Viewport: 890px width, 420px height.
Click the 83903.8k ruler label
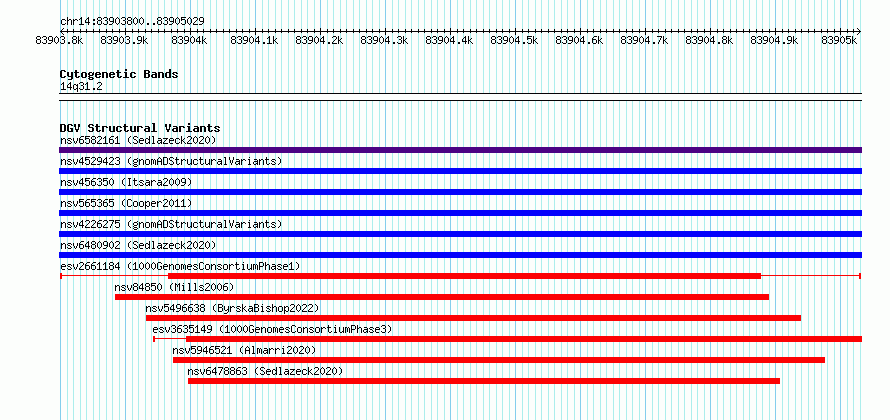coord(60,41)
